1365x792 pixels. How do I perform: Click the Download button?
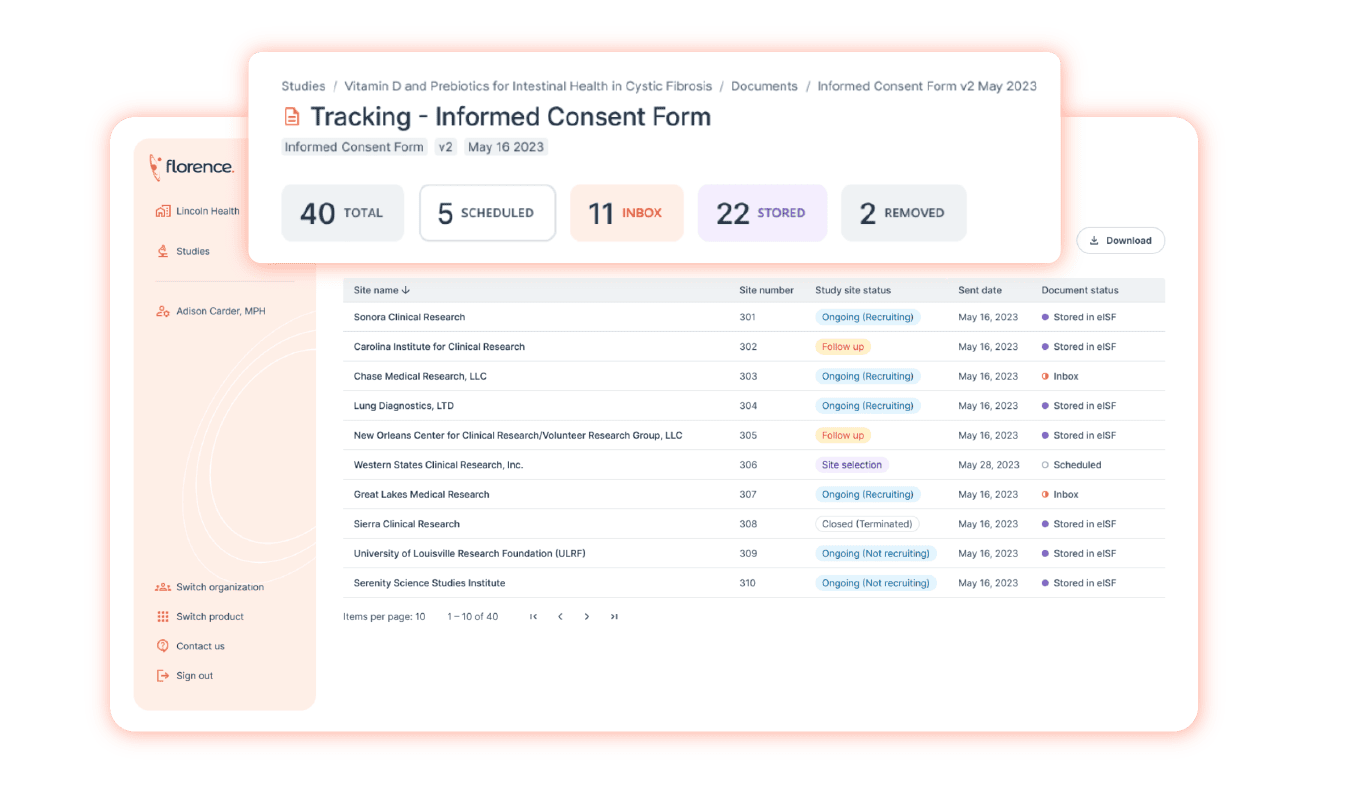(x=1120, y=240)
